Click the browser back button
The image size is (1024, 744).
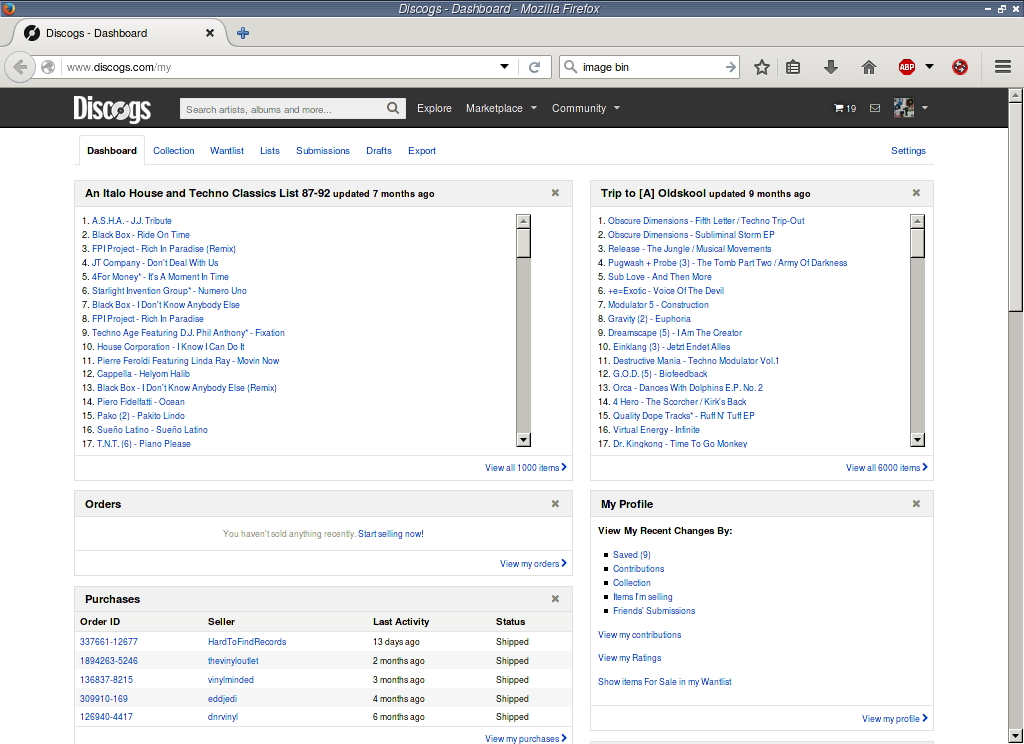(x=20, y=67)
